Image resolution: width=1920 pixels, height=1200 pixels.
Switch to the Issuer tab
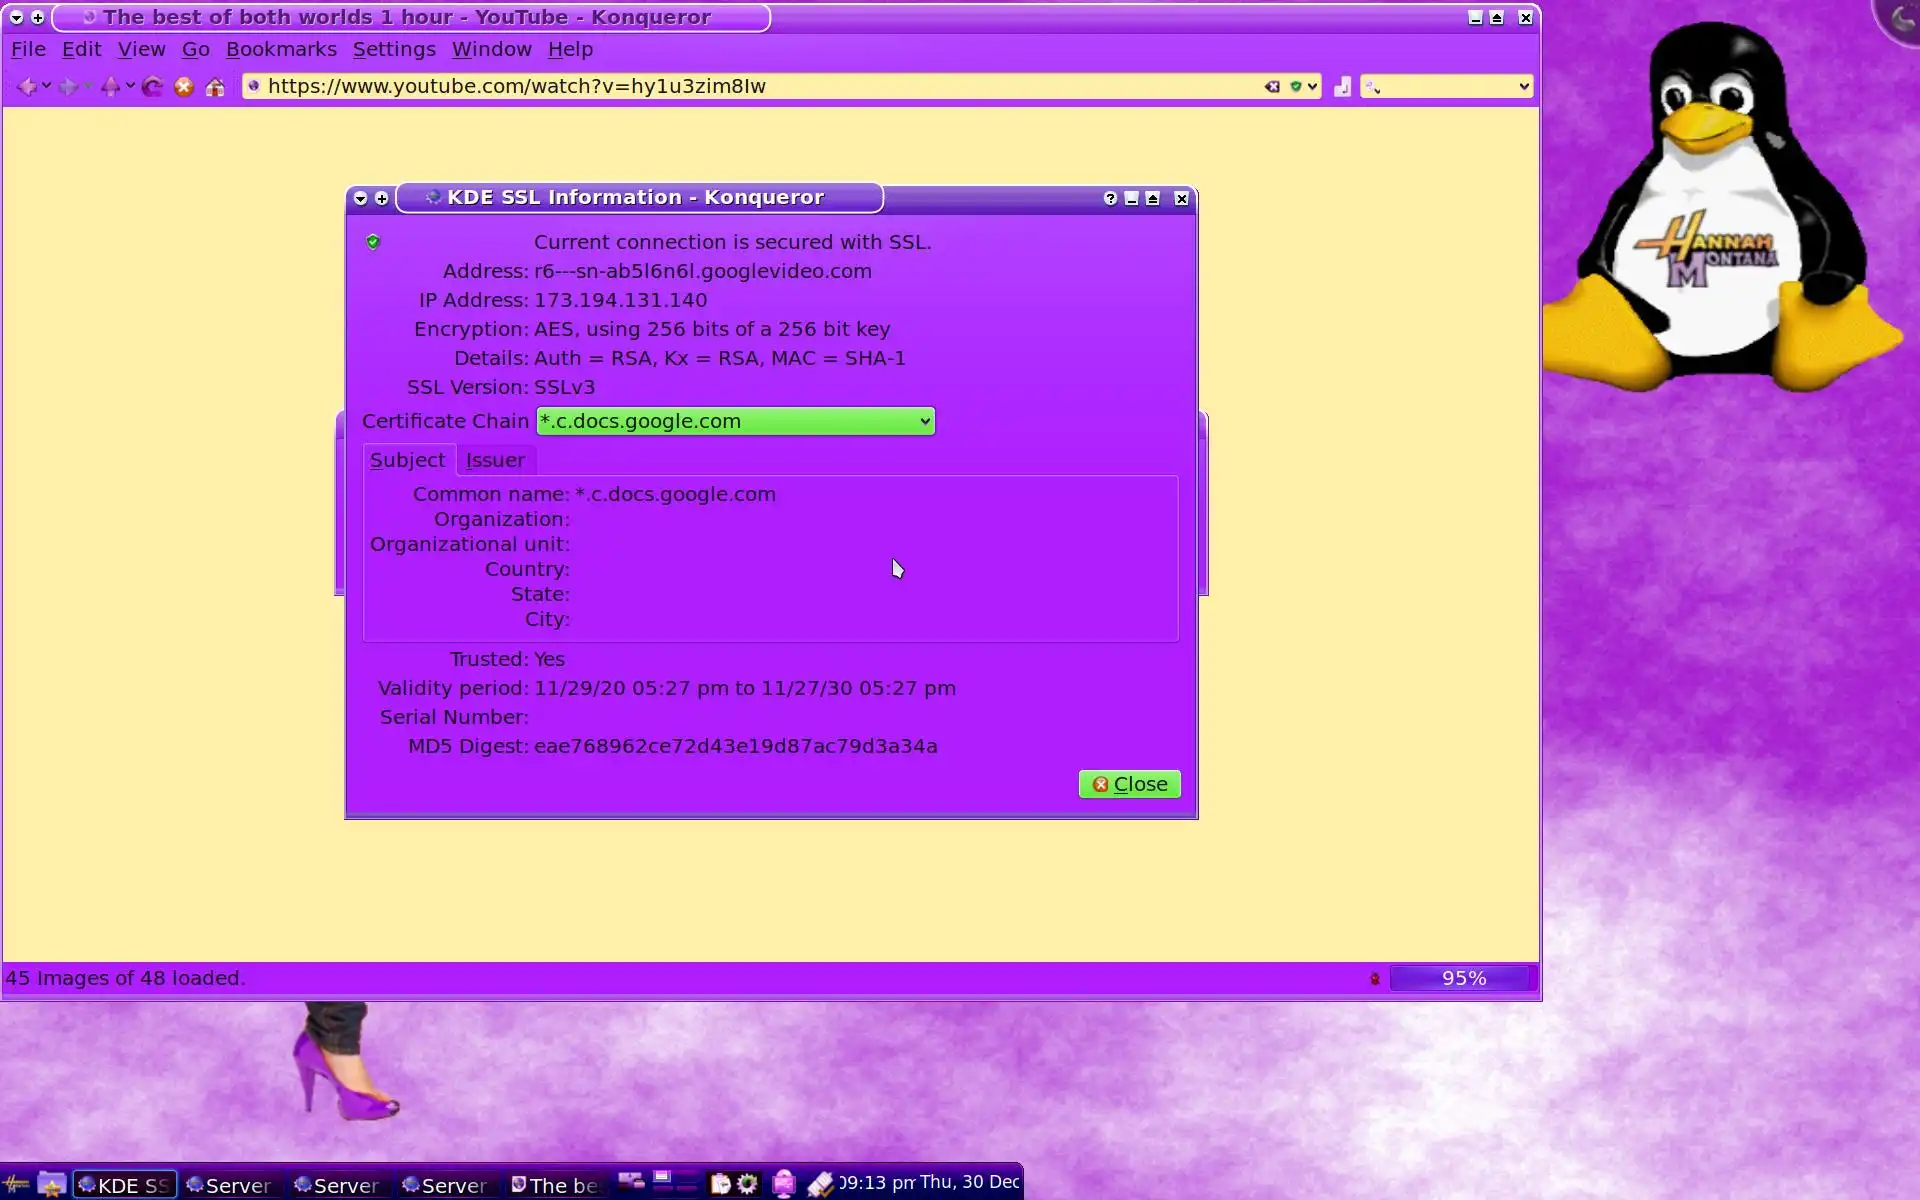[495, 460]
